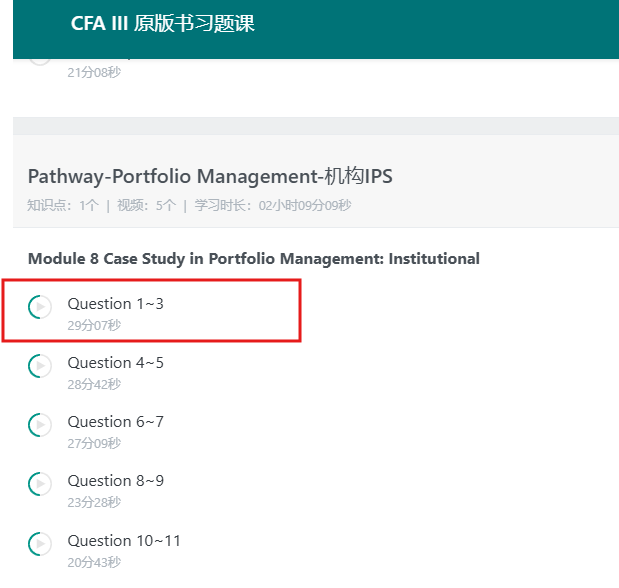Click the 知识点: 1个 count label
Viewport: 619px width, 588px height.
click(x=63, y=205)
